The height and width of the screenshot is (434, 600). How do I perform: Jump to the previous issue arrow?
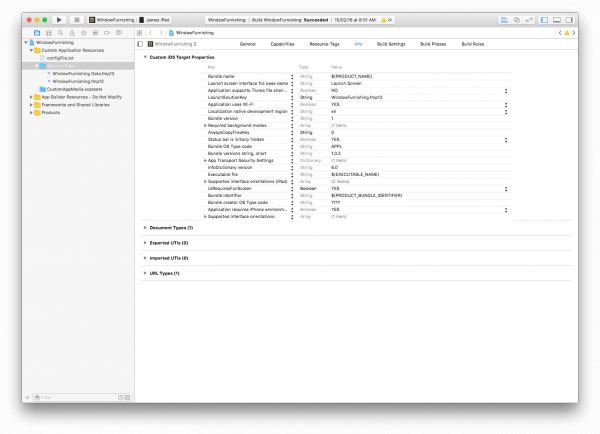(x=560, y=33)
